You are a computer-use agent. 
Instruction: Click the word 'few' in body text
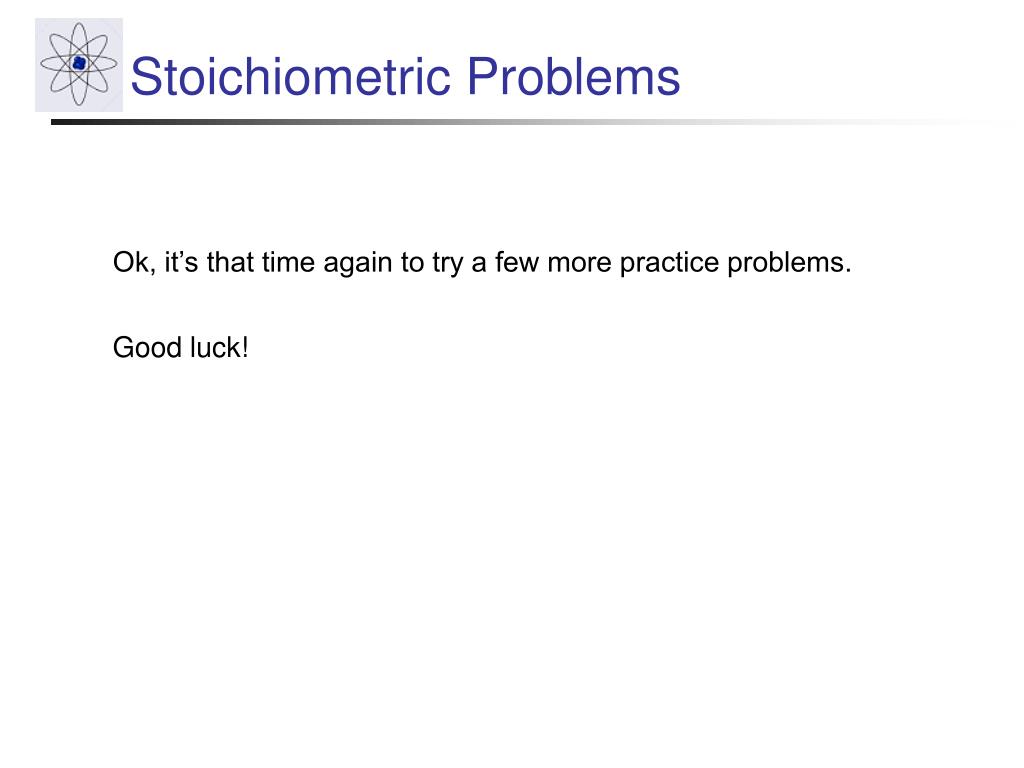[517, 263]
